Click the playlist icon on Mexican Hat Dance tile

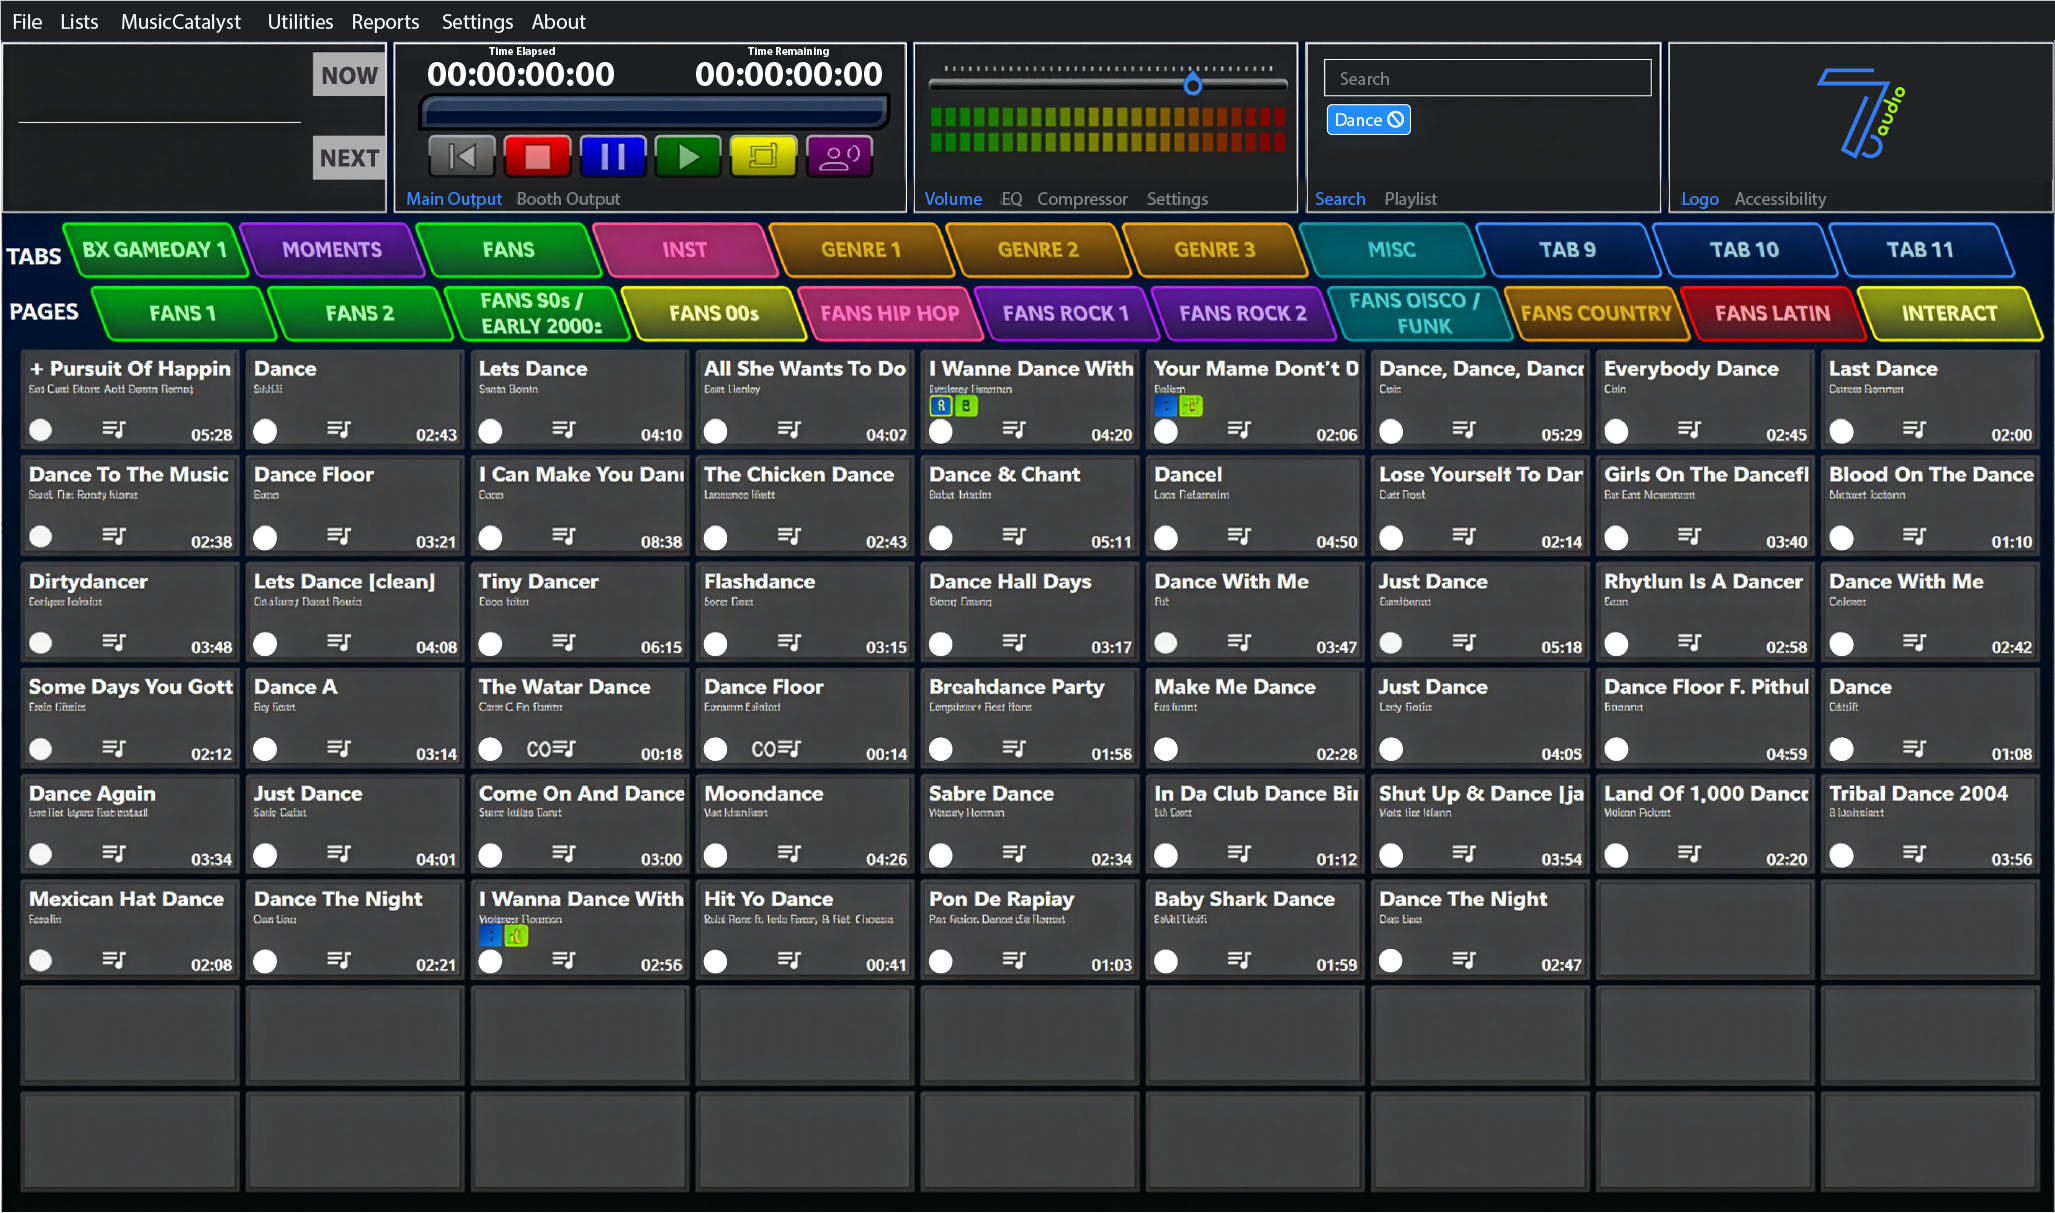pyautogui.click(x=114, y=960)
